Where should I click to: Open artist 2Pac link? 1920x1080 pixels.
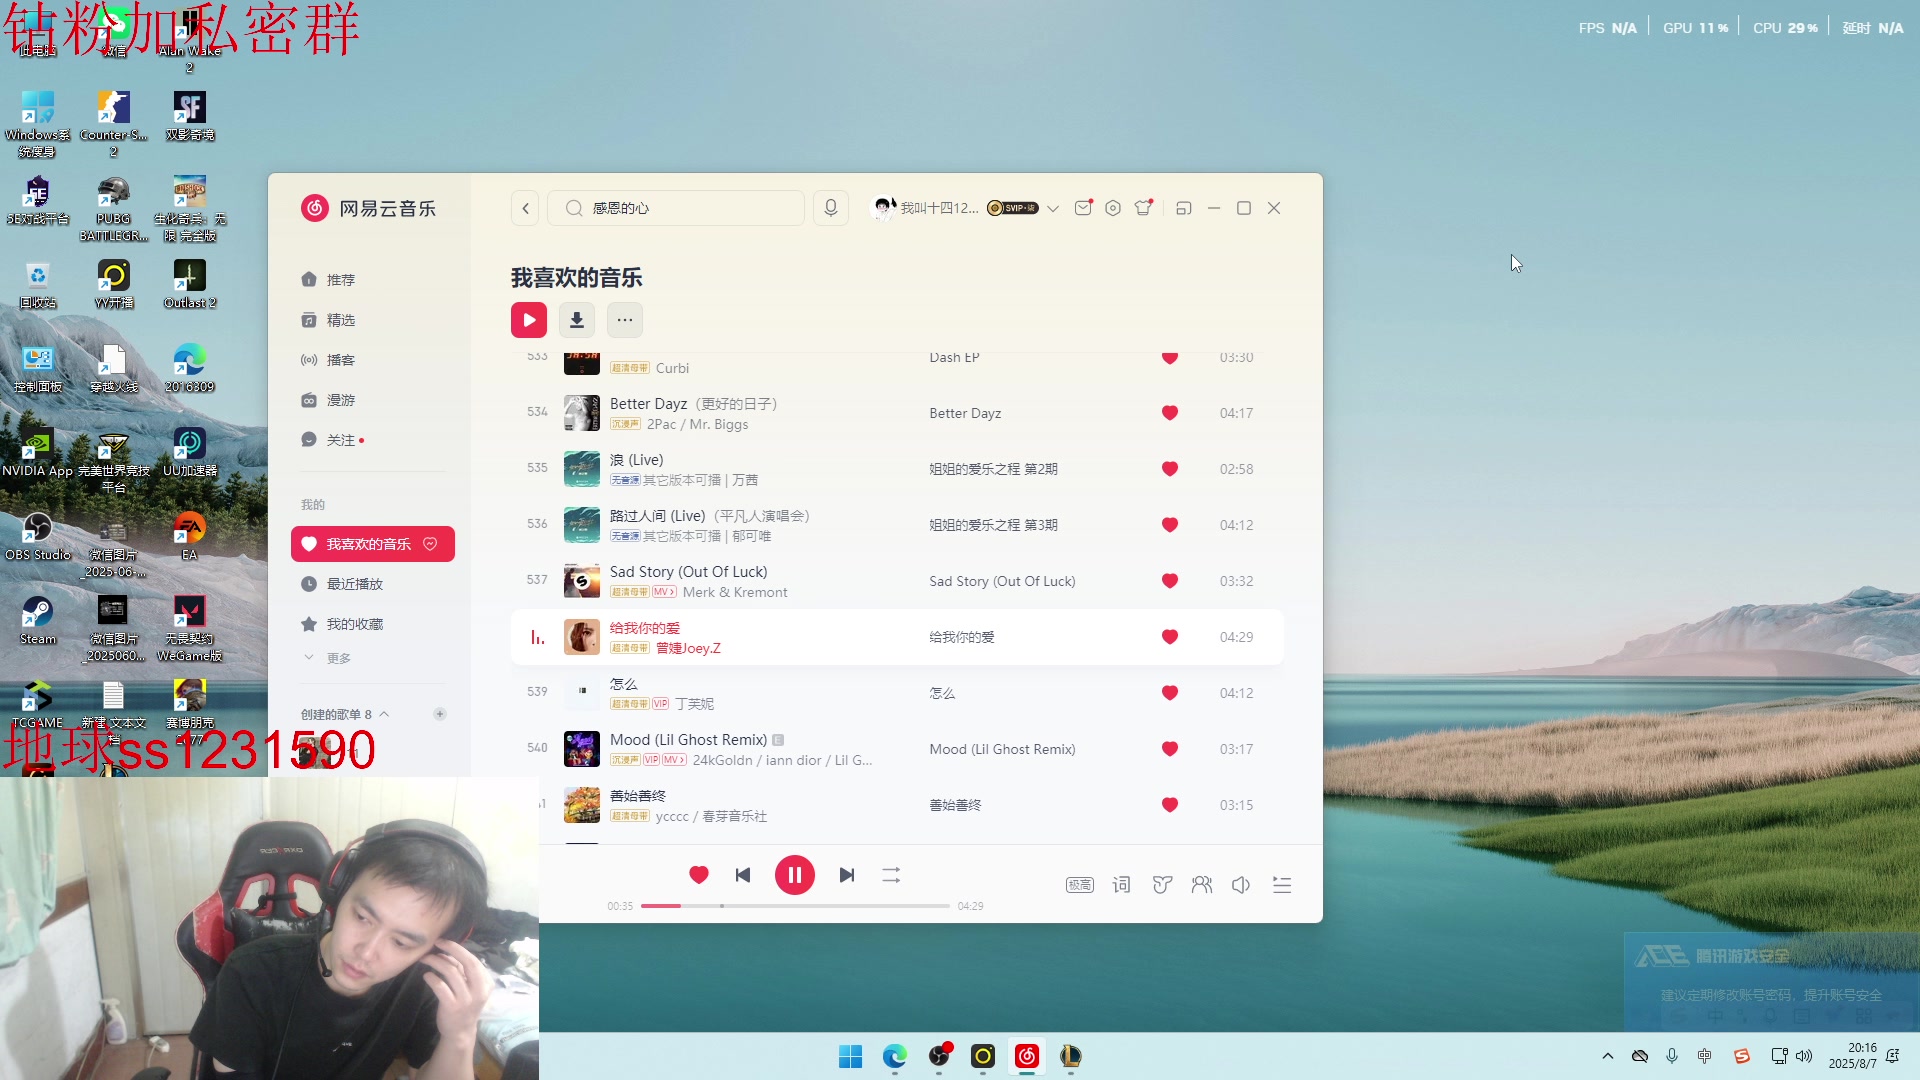click(661, 424)
